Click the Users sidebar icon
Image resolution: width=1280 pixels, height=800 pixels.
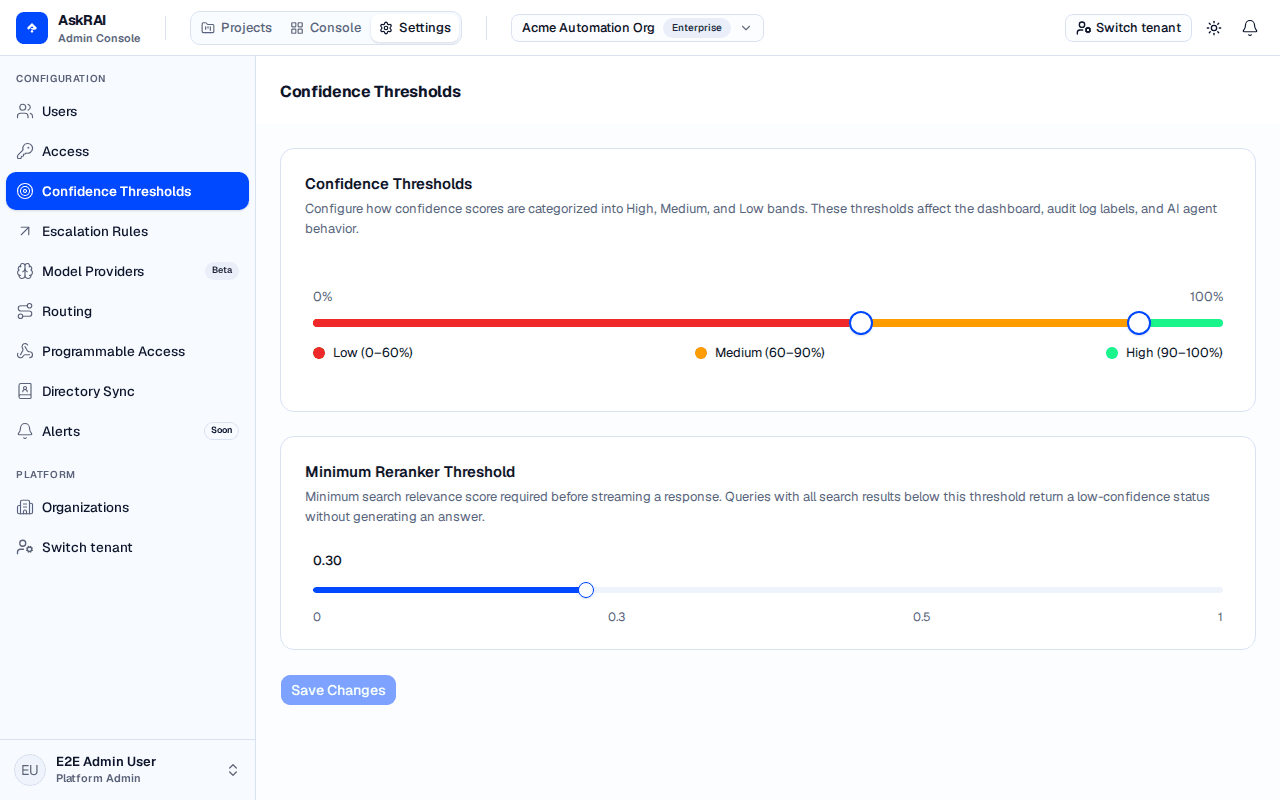pos(25,111)
